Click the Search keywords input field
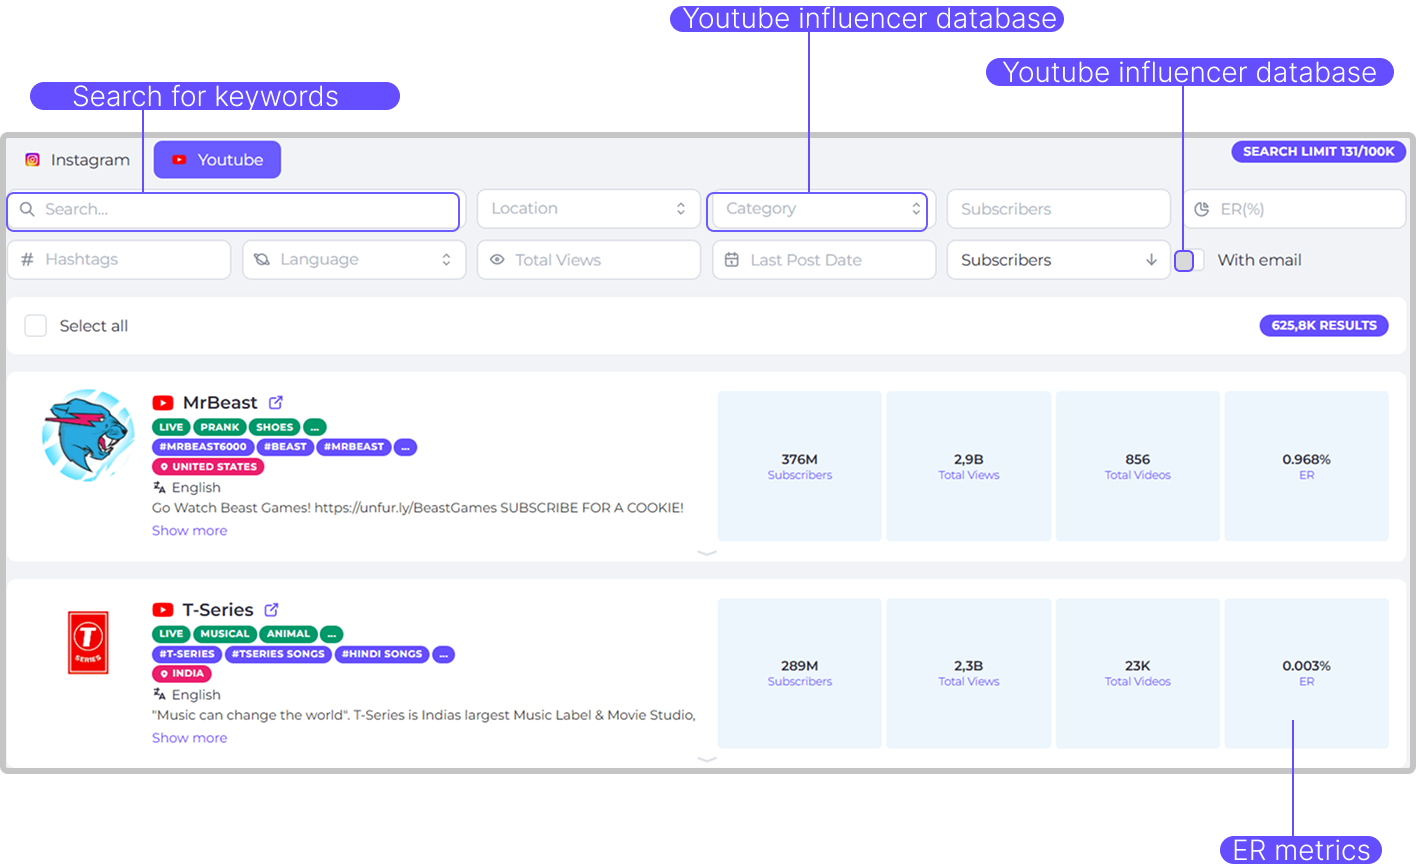1416x866 pixels. (x=233, y=211)
